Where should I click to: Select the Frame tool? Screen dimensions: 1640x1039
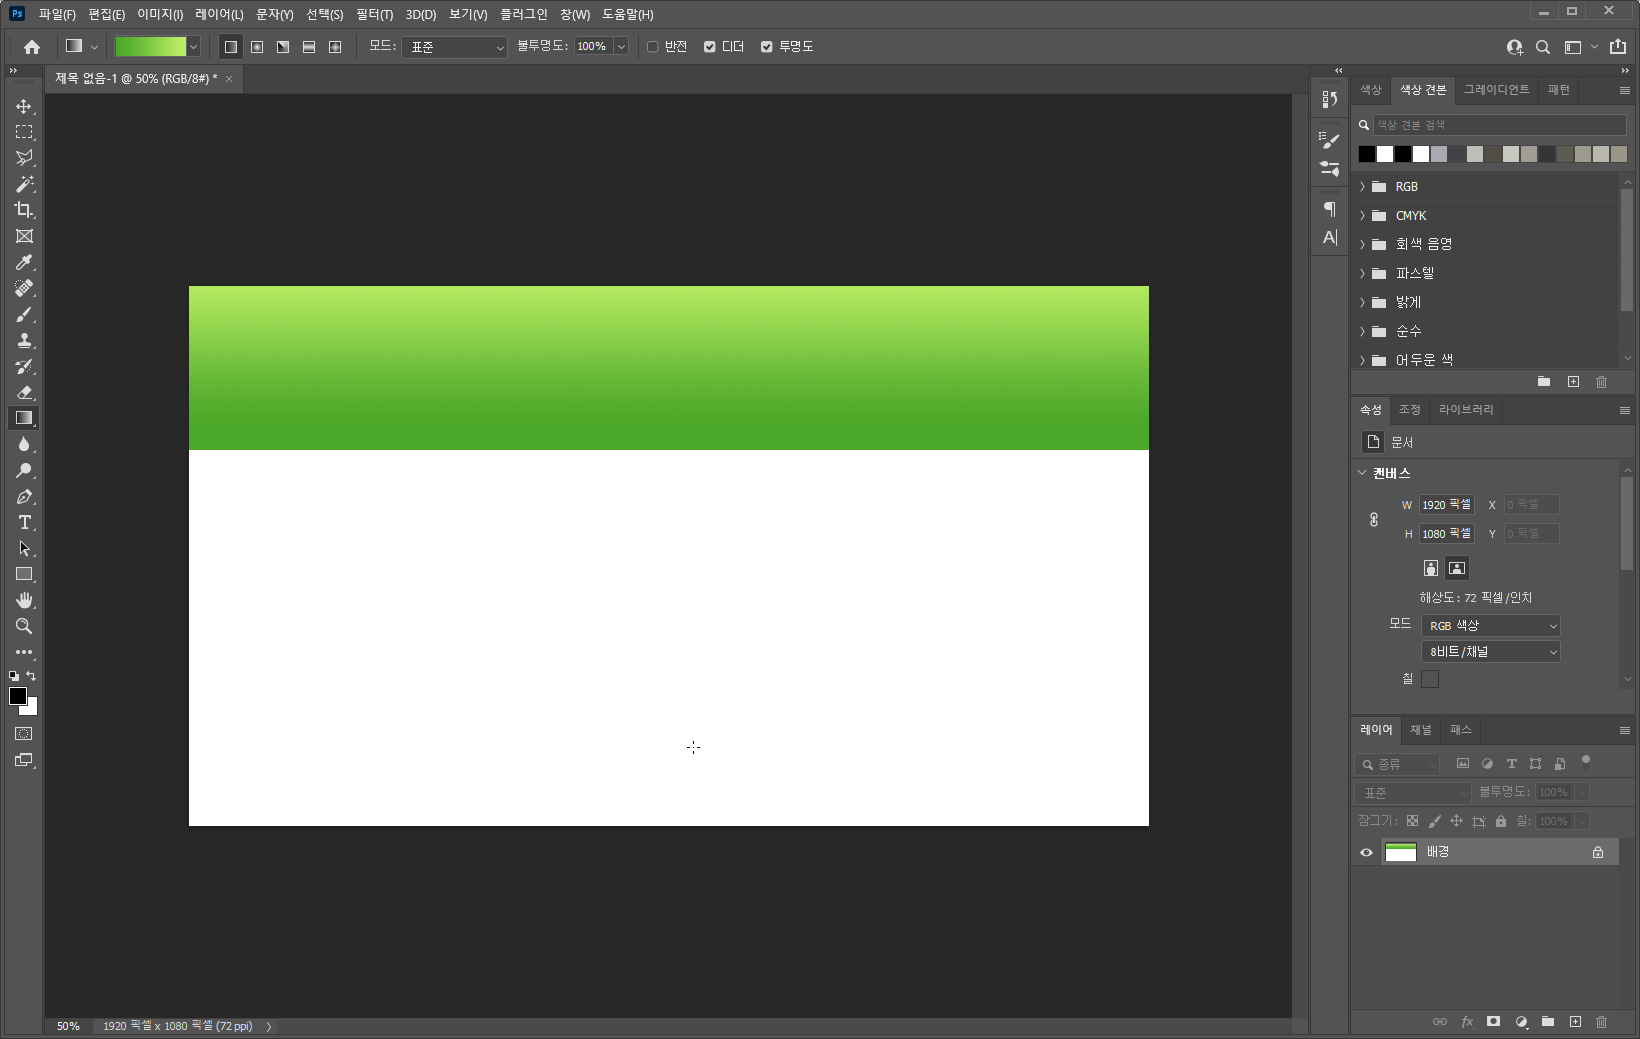pyautogui.click(x=24, y=236)
